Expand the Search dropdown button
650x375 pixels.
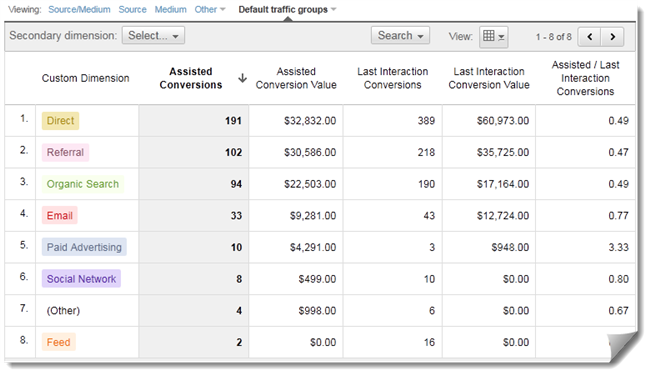[400, 36]
